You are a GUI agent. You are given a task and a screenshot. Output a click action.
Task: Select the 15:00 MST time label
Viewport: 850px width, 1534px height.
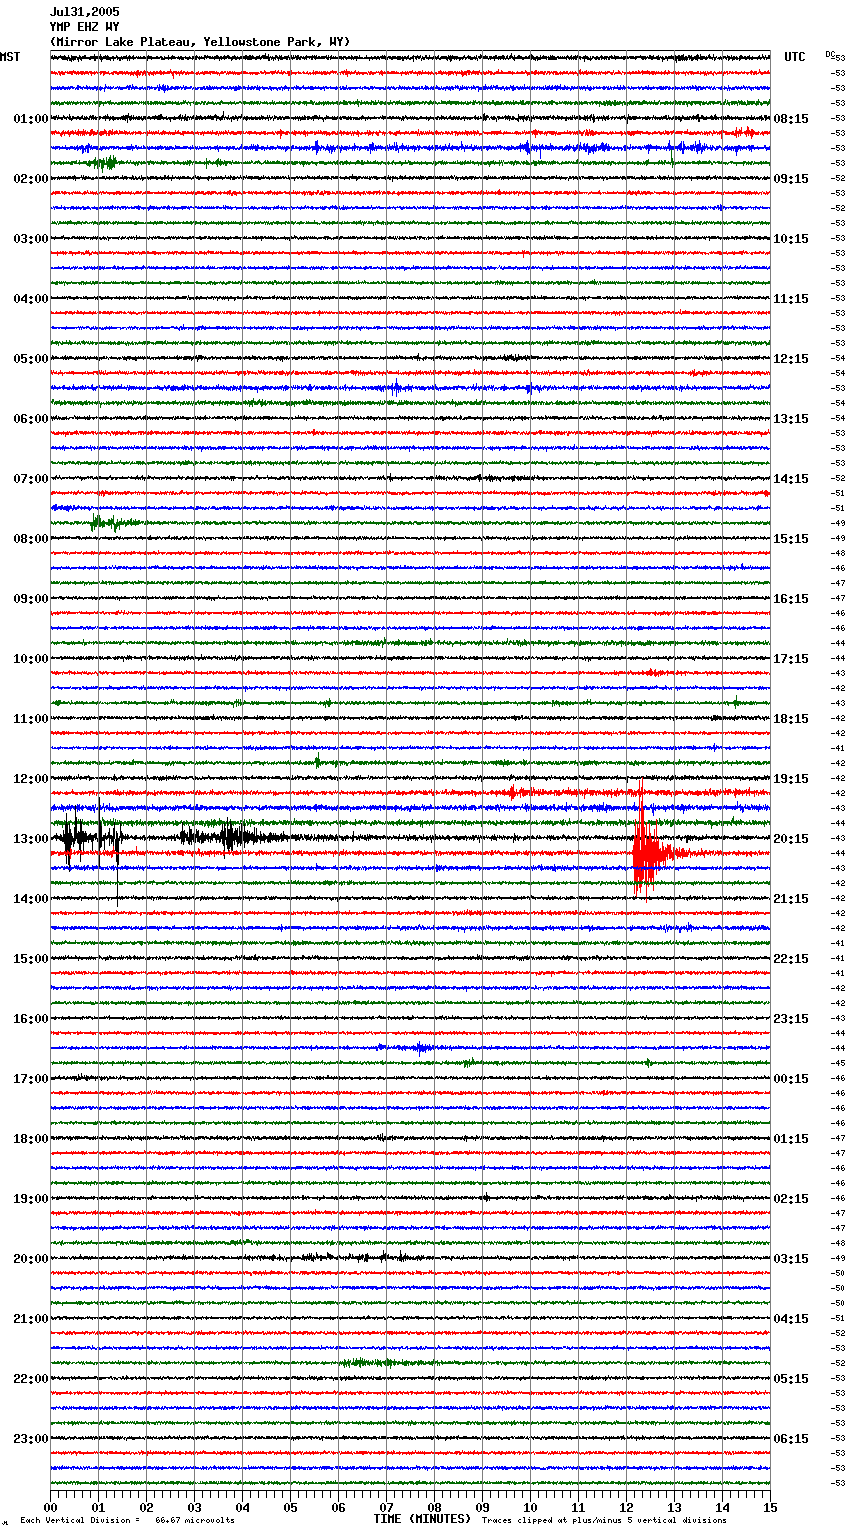(31, 959)
